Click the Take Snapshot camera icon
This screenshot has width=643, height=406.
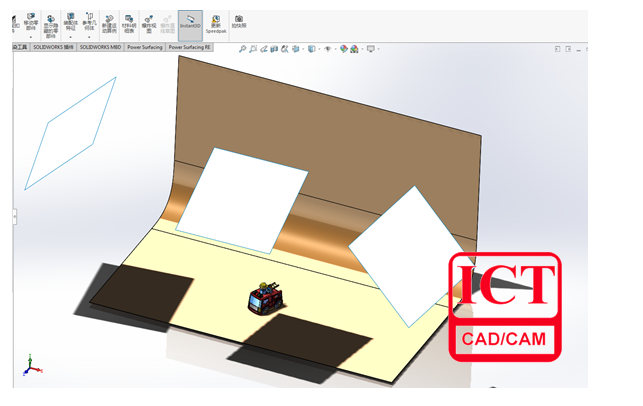(x=238, y=22)
